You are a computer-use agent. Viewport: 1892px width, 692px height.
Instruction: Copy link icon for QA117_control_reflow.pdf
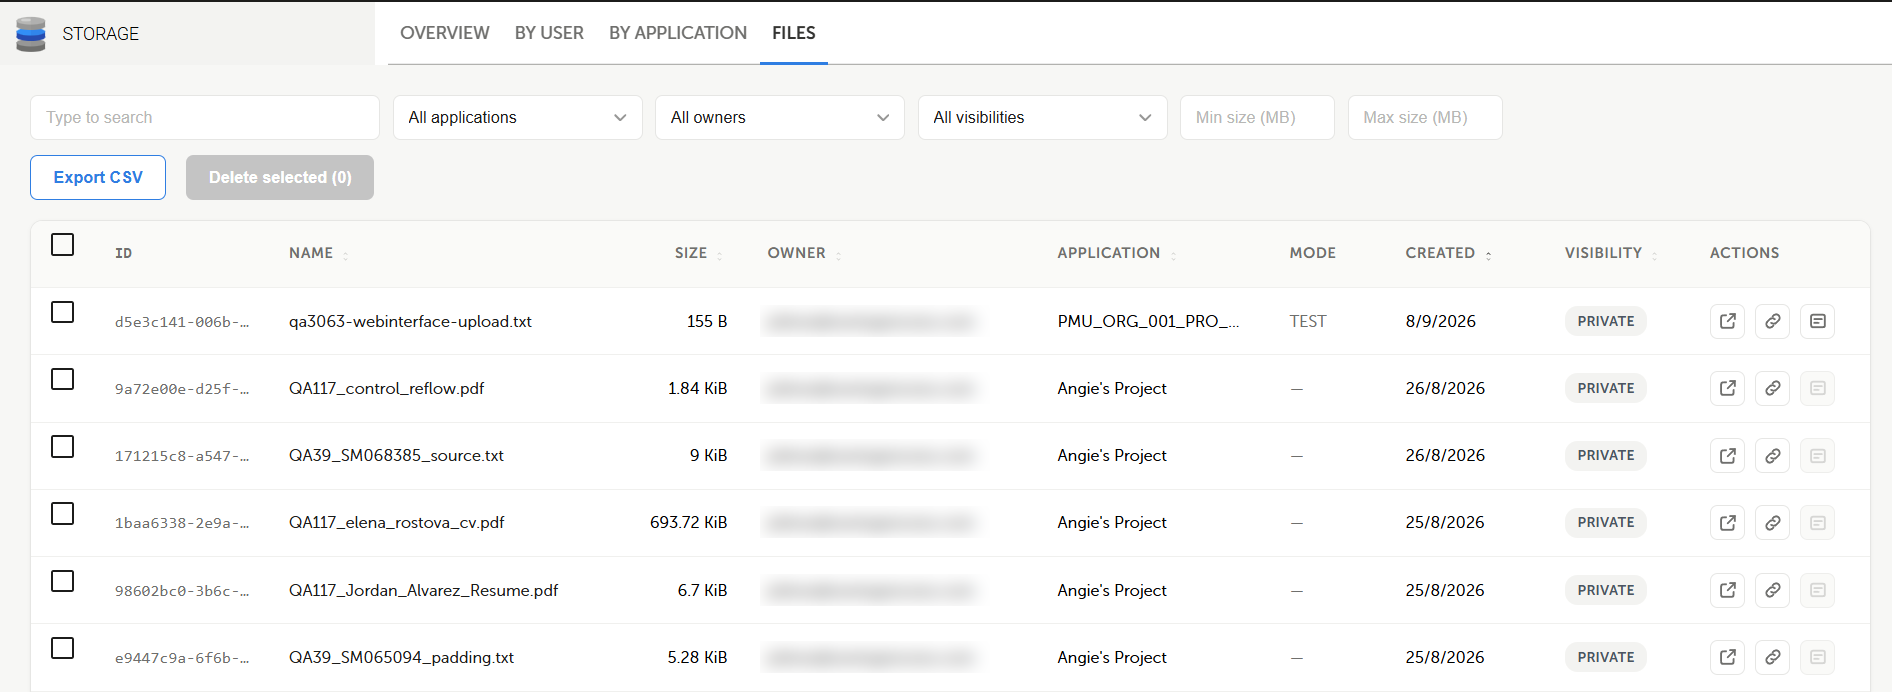point(1772,388)
